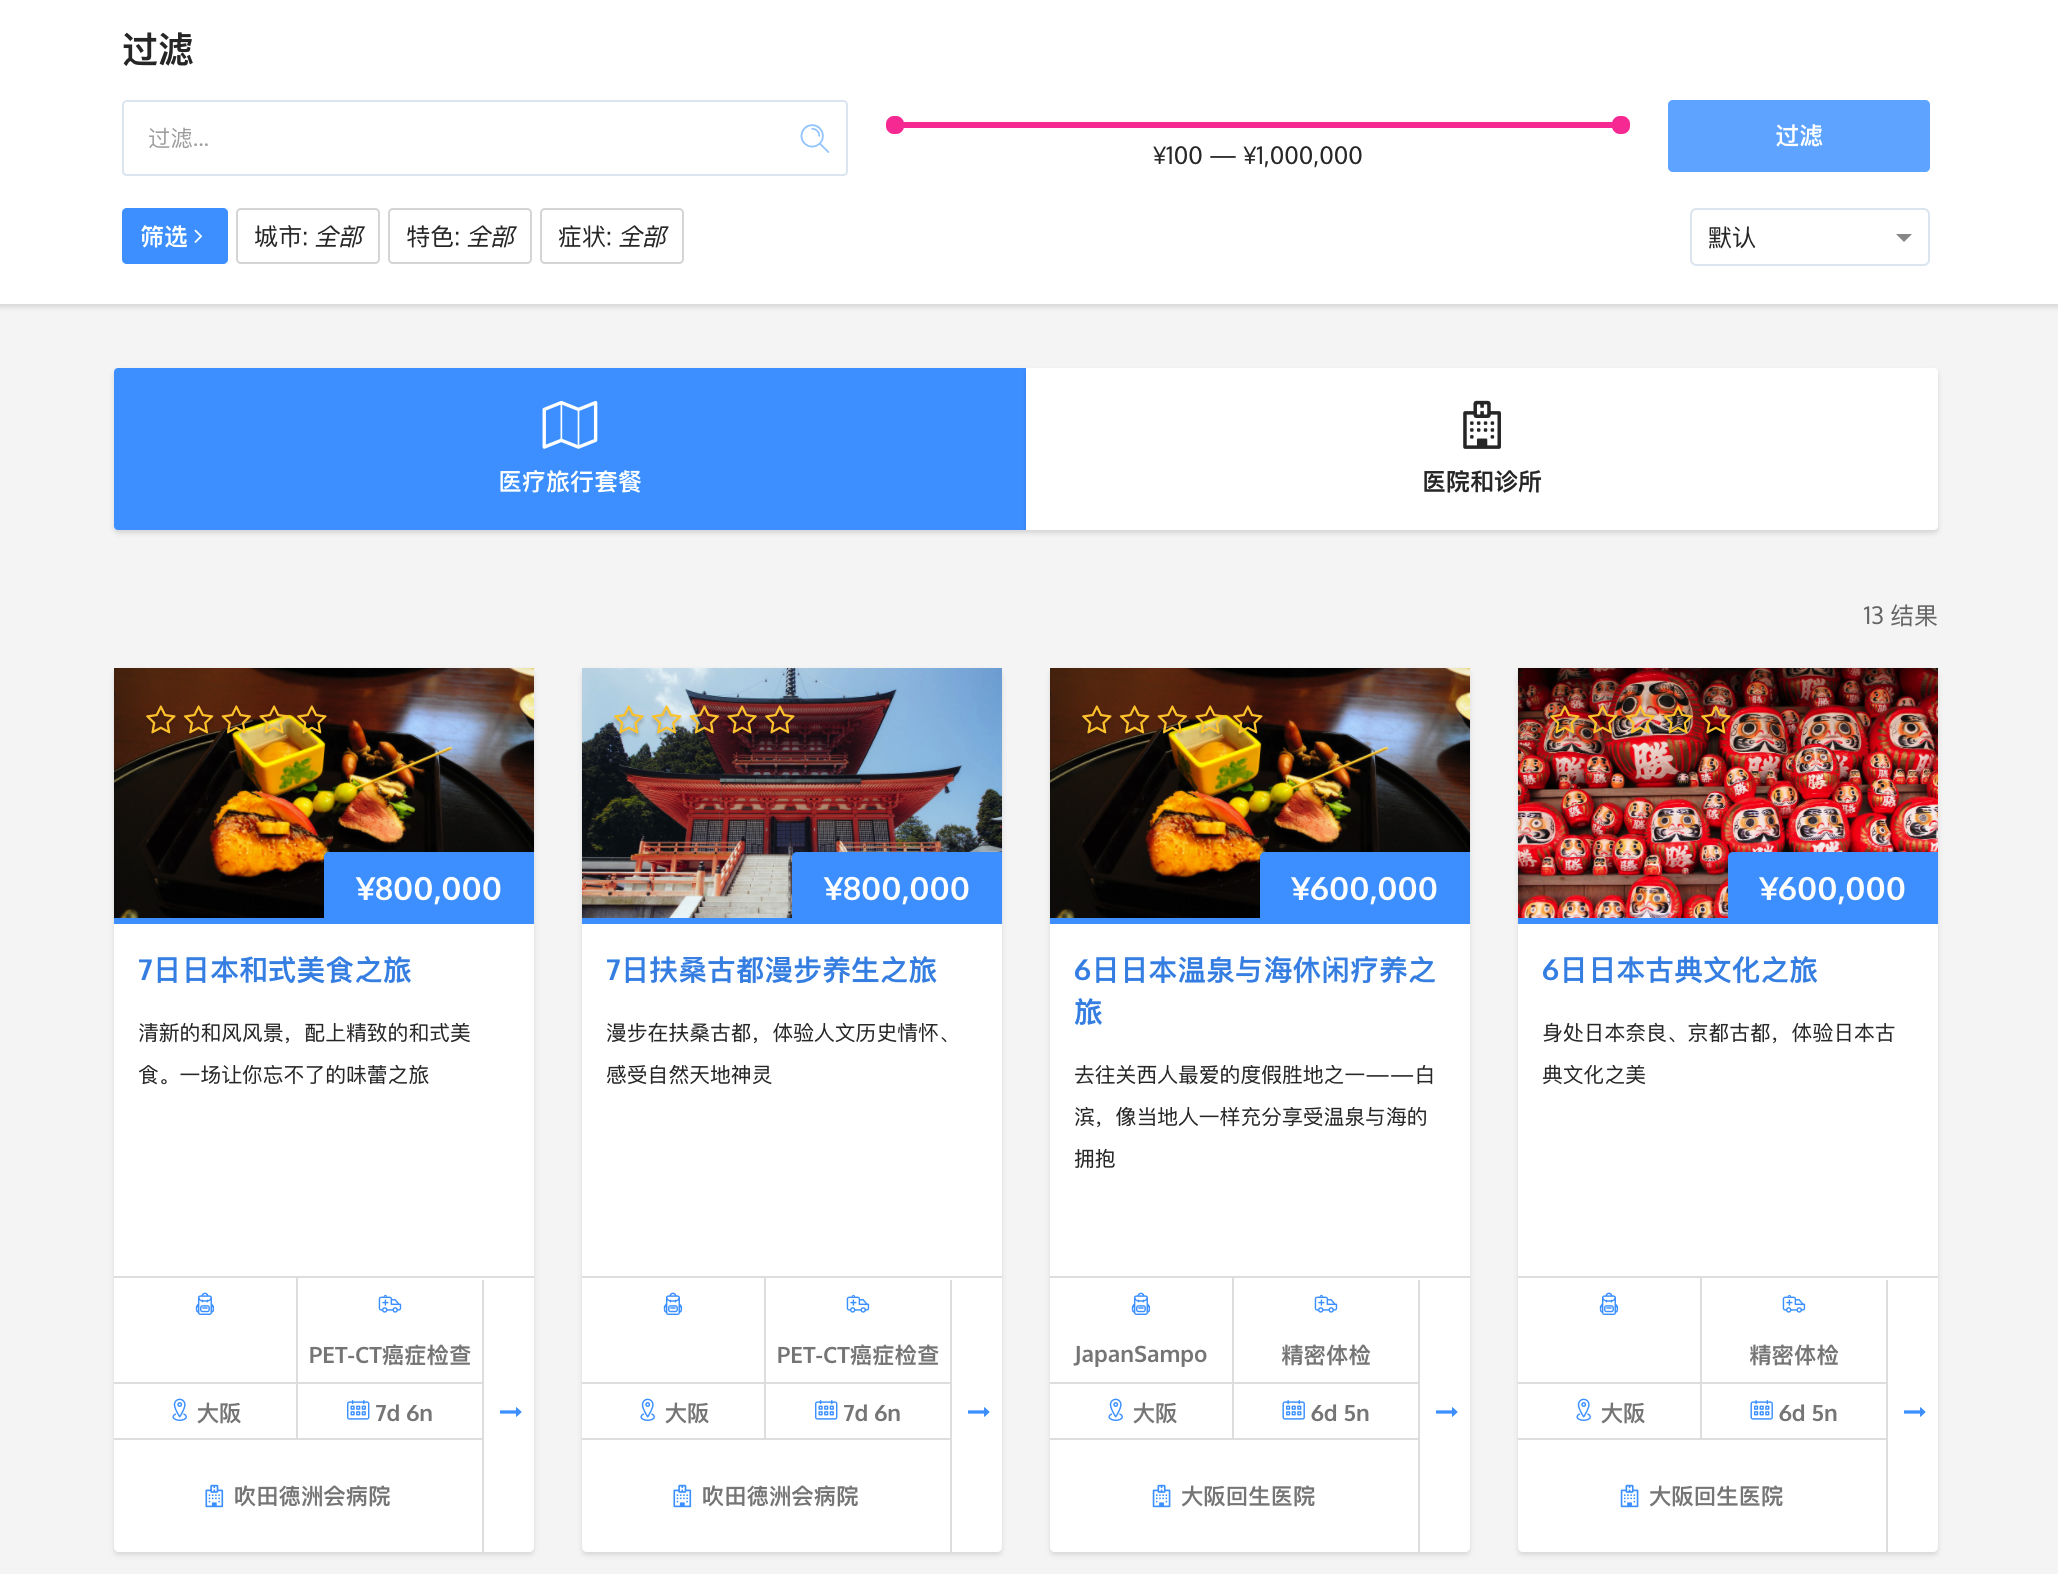2058x1574 pixels.
Task: Click hospital icon beside 大阪回生医院 on 古典文化 card
Action: point(1629,1496)
